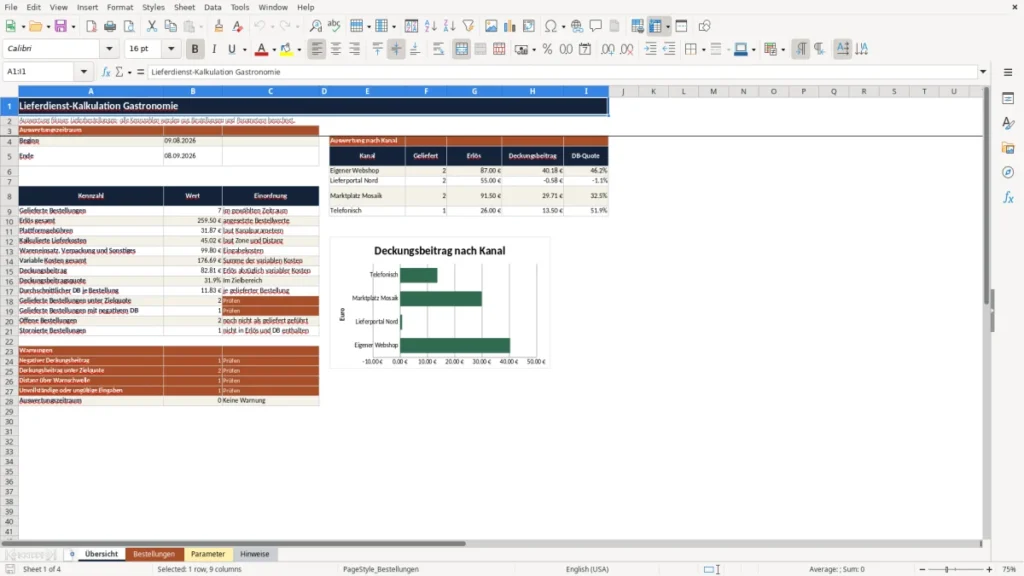Switch to the Parameter sheet tab
Viewport: 1024px width, 576px height.
point(208,554)
